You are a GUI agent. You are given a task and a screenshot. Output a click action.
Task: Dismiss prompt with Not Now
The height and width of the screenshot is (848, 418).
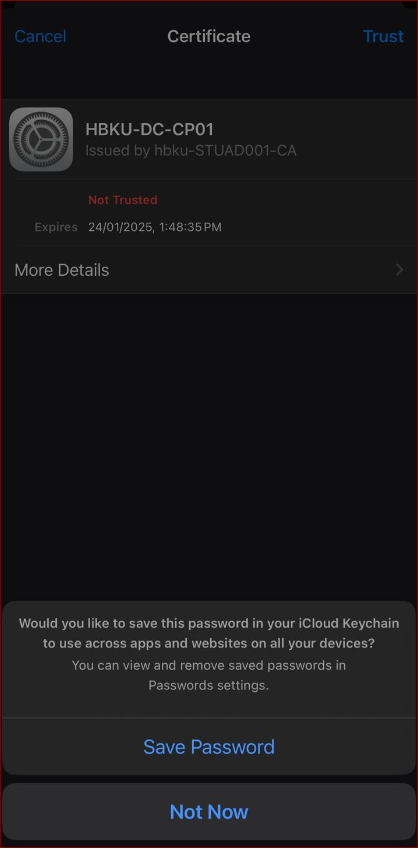point(209,812)
